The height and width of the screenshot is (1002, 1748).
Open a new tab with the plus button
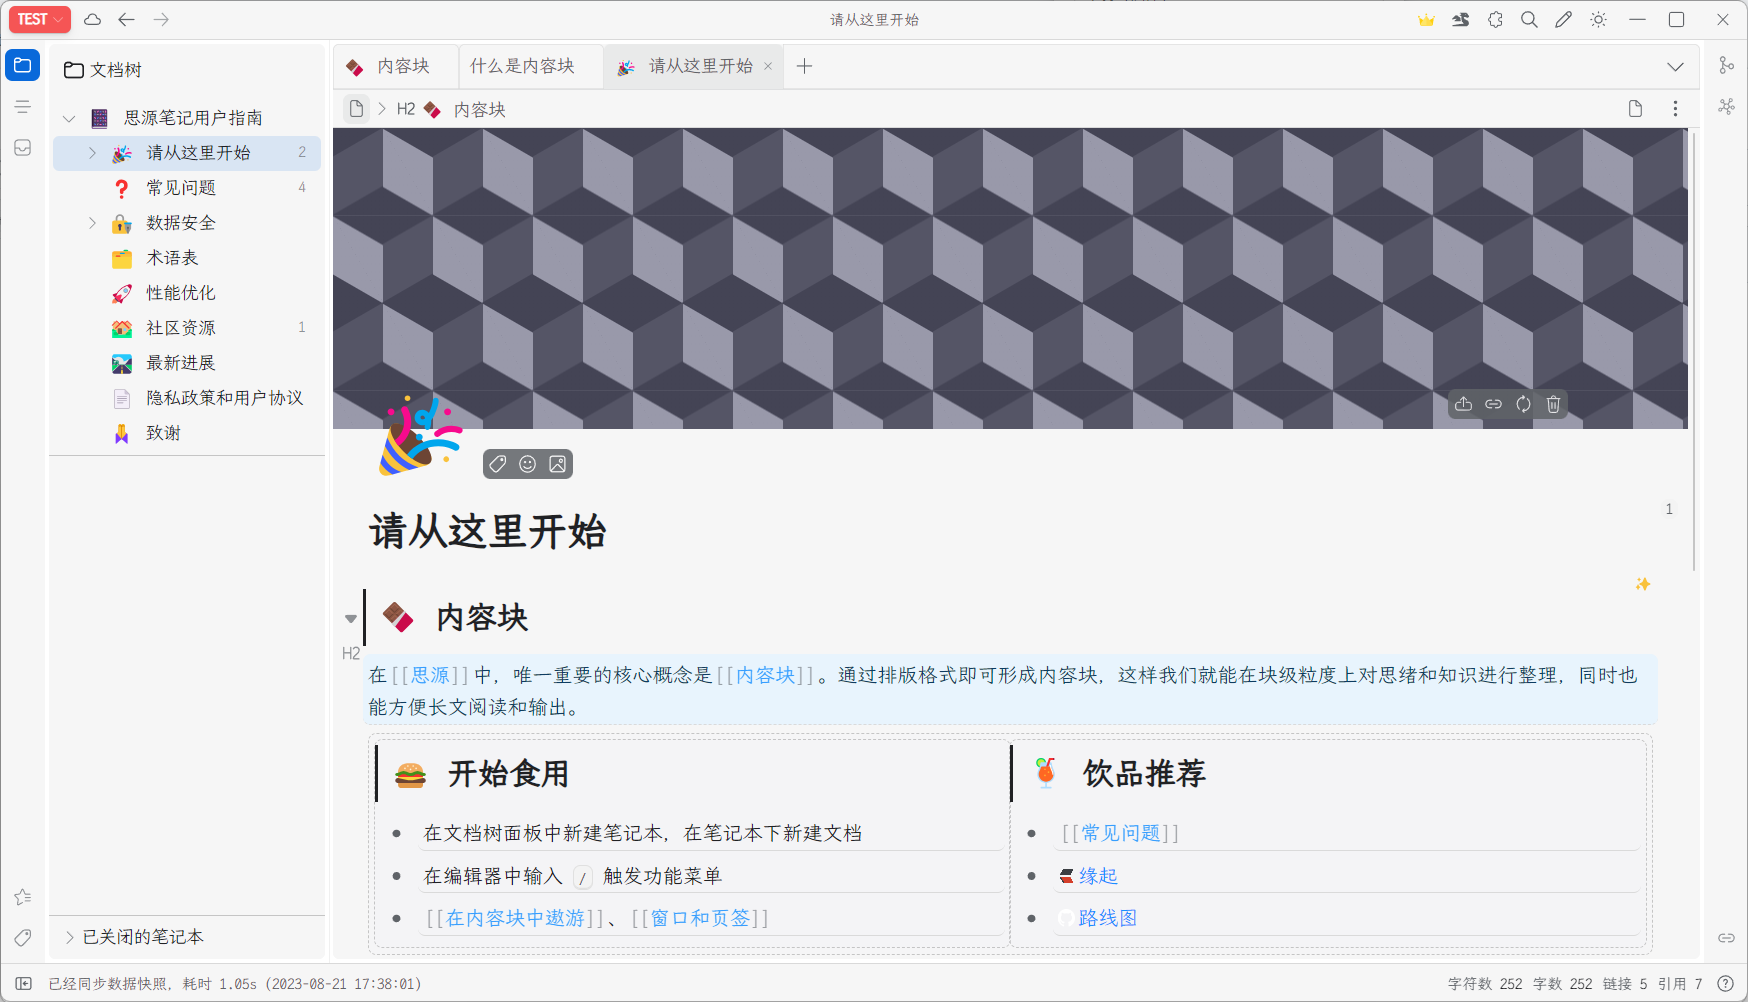point(804,66)
